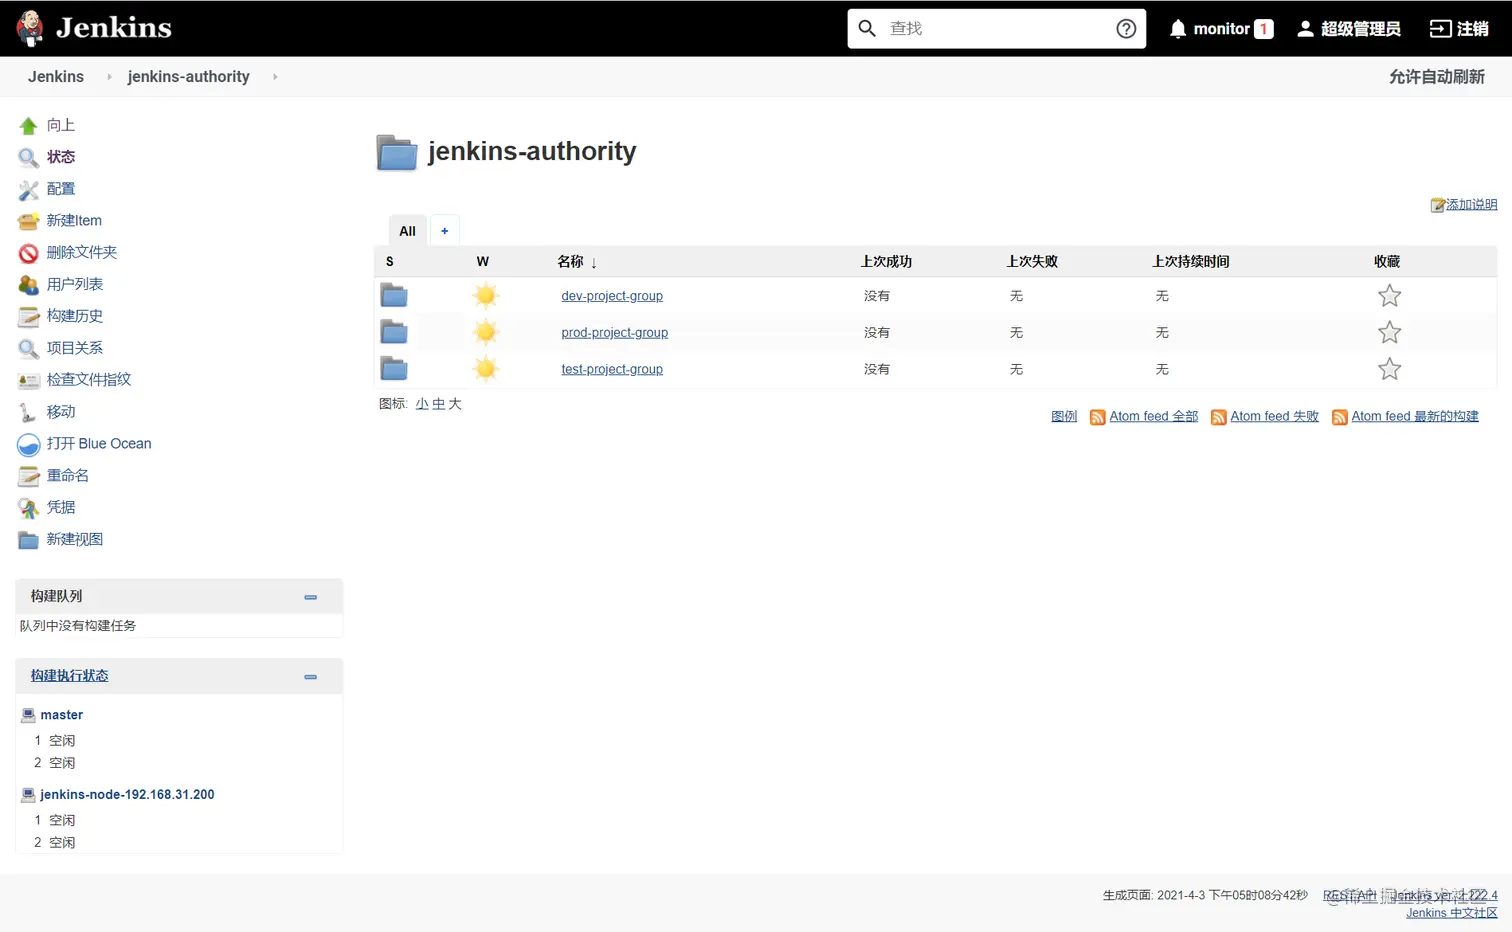This screenshot has height=932, width=1512.
Task: Select medium icon size 中
Action: [438, 404]
